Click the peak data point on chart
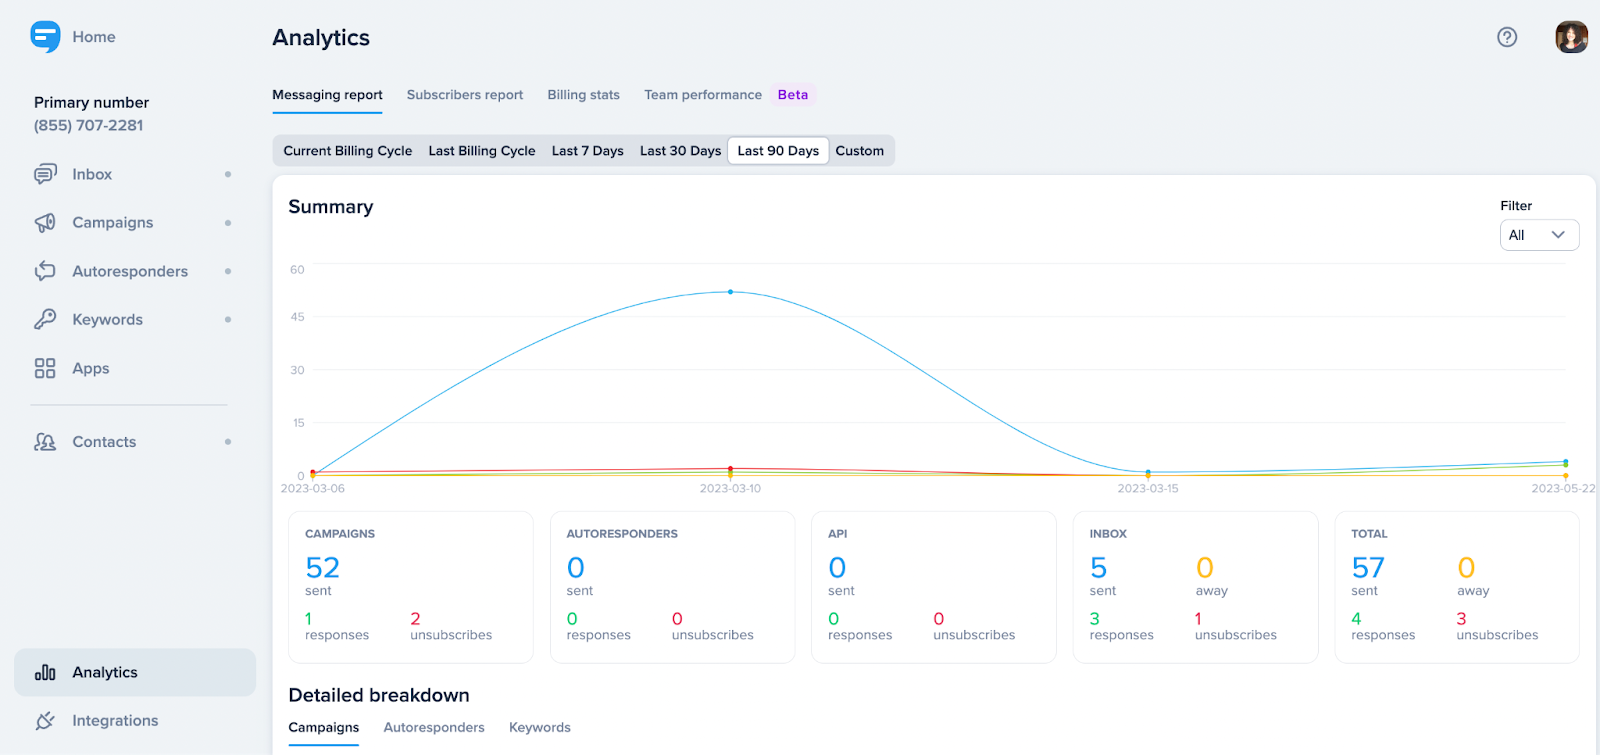Screen dimensions: 1600x755 (730, 292)
